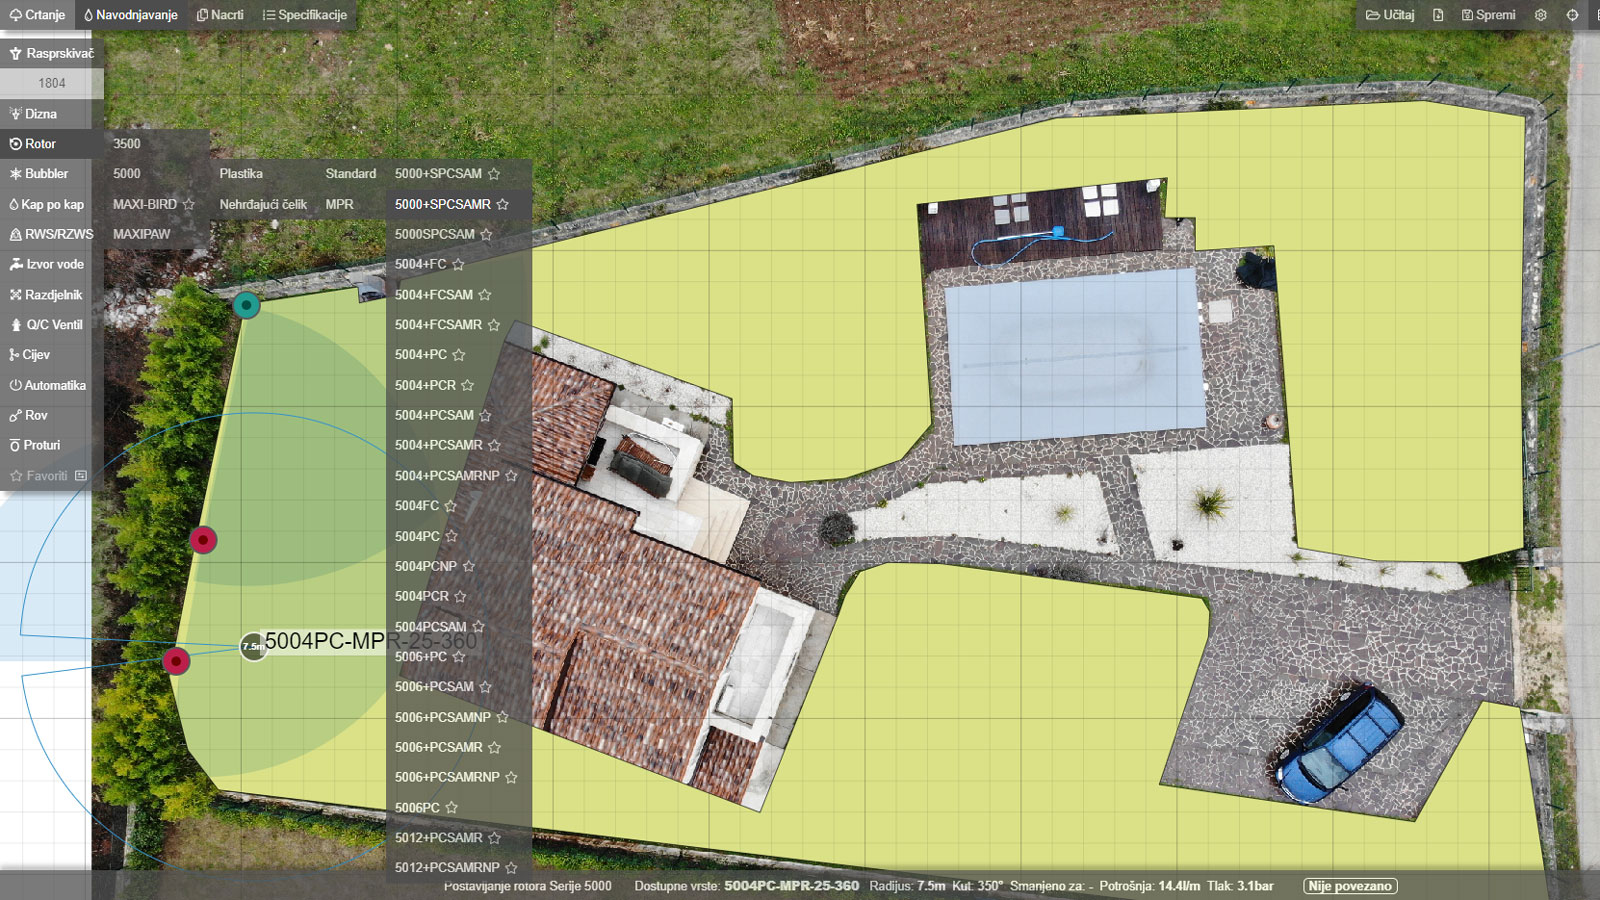The image size is (1600, 900).
Task: Pick the Kap po kap tool
Action: click(x=47, y=204)
